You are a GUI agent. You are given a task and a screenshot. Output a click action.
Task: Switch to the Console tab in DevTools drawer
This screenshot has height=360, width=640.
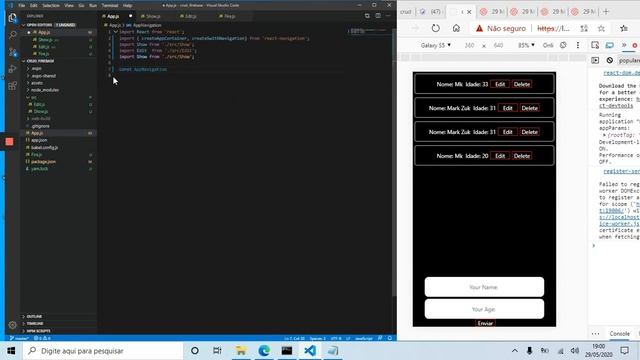point(619,333)
